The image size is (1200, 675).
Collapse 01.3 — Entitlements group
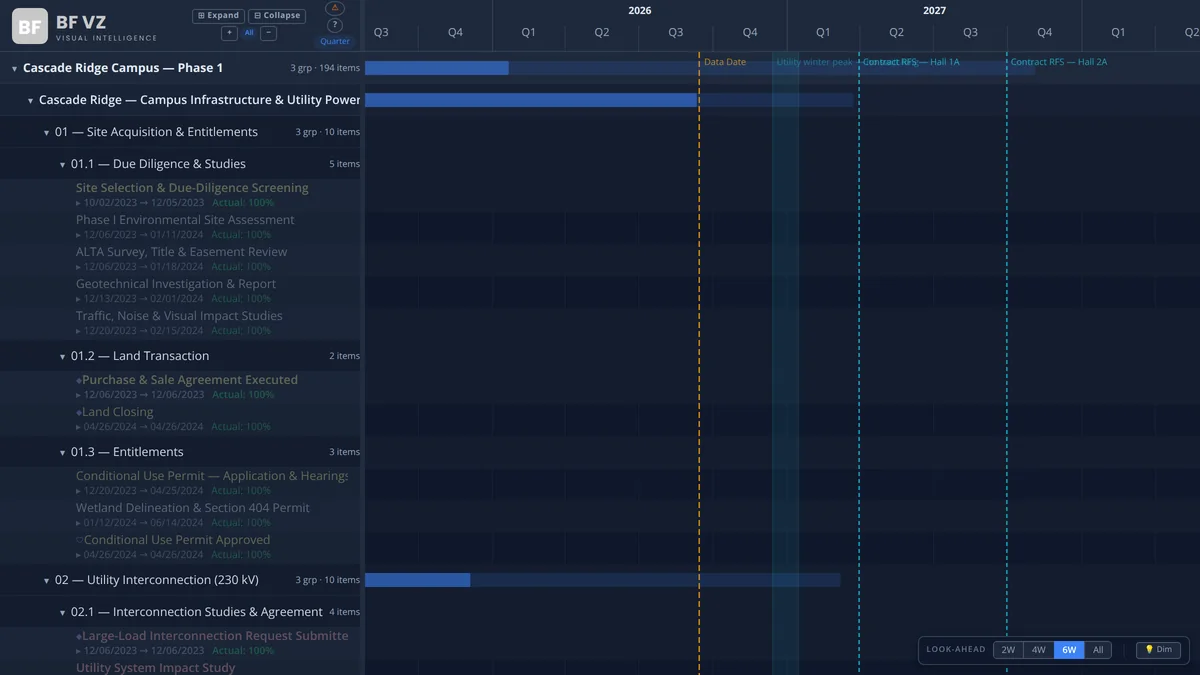coord(62,453)
